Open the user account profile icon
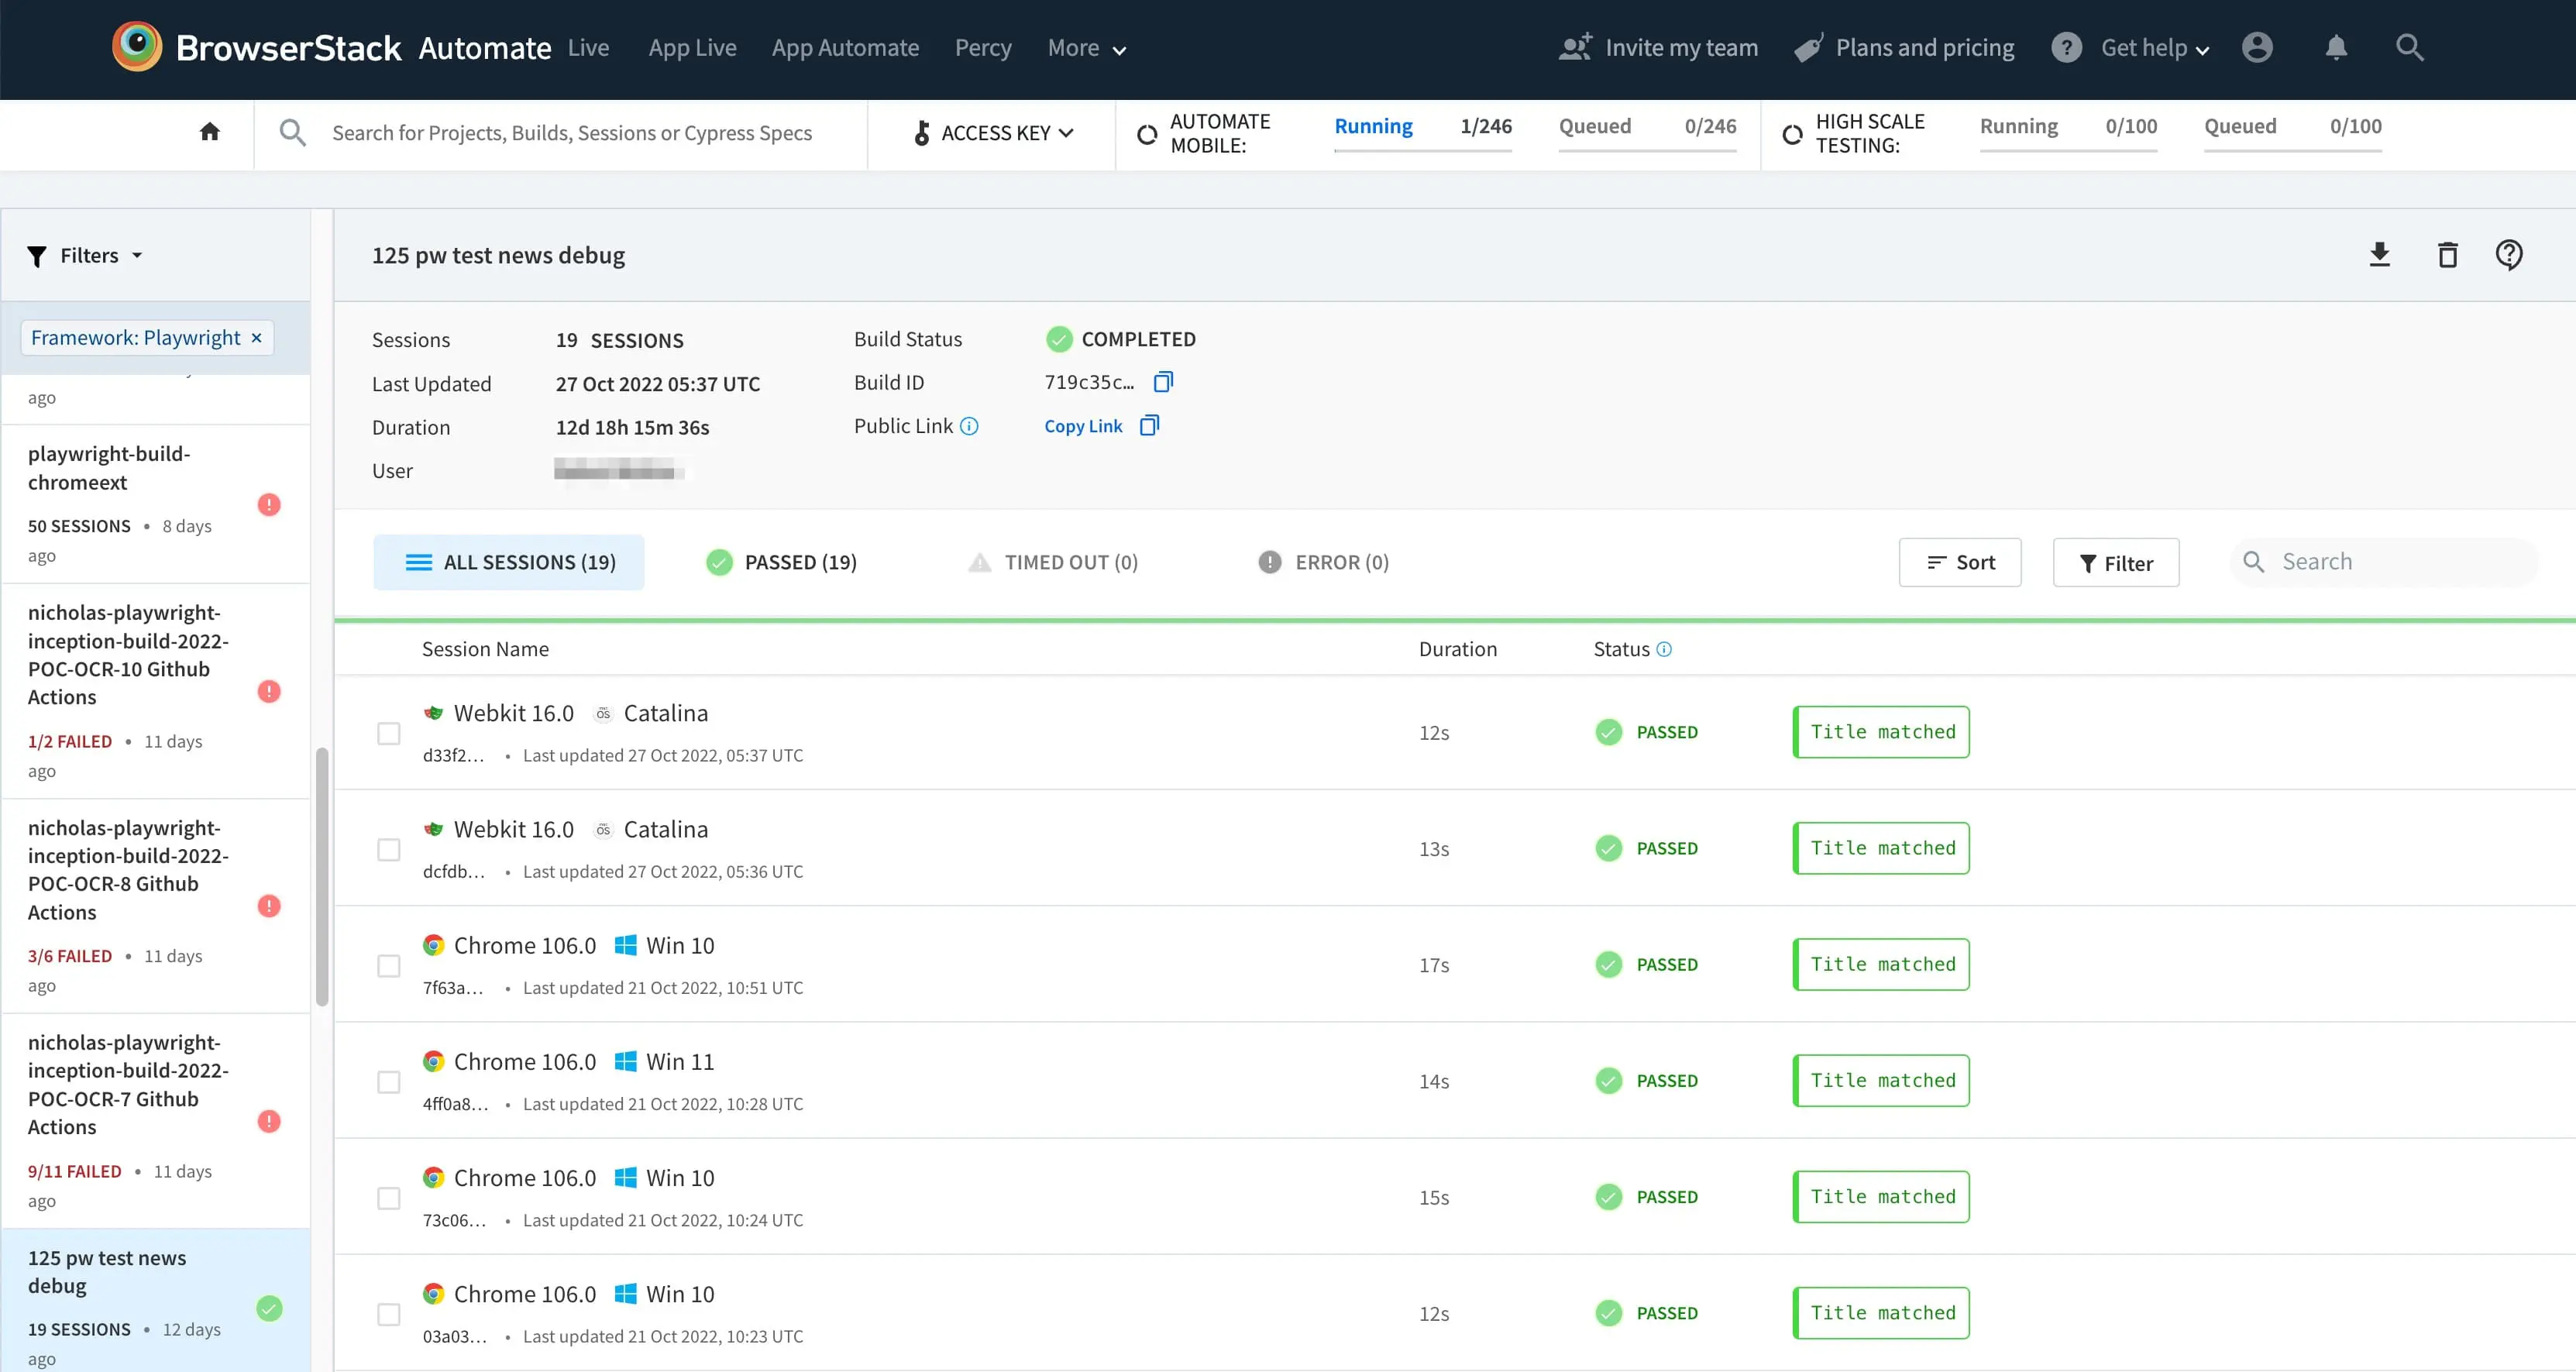This screenshot has height=1372, width=2576. 2257,48
